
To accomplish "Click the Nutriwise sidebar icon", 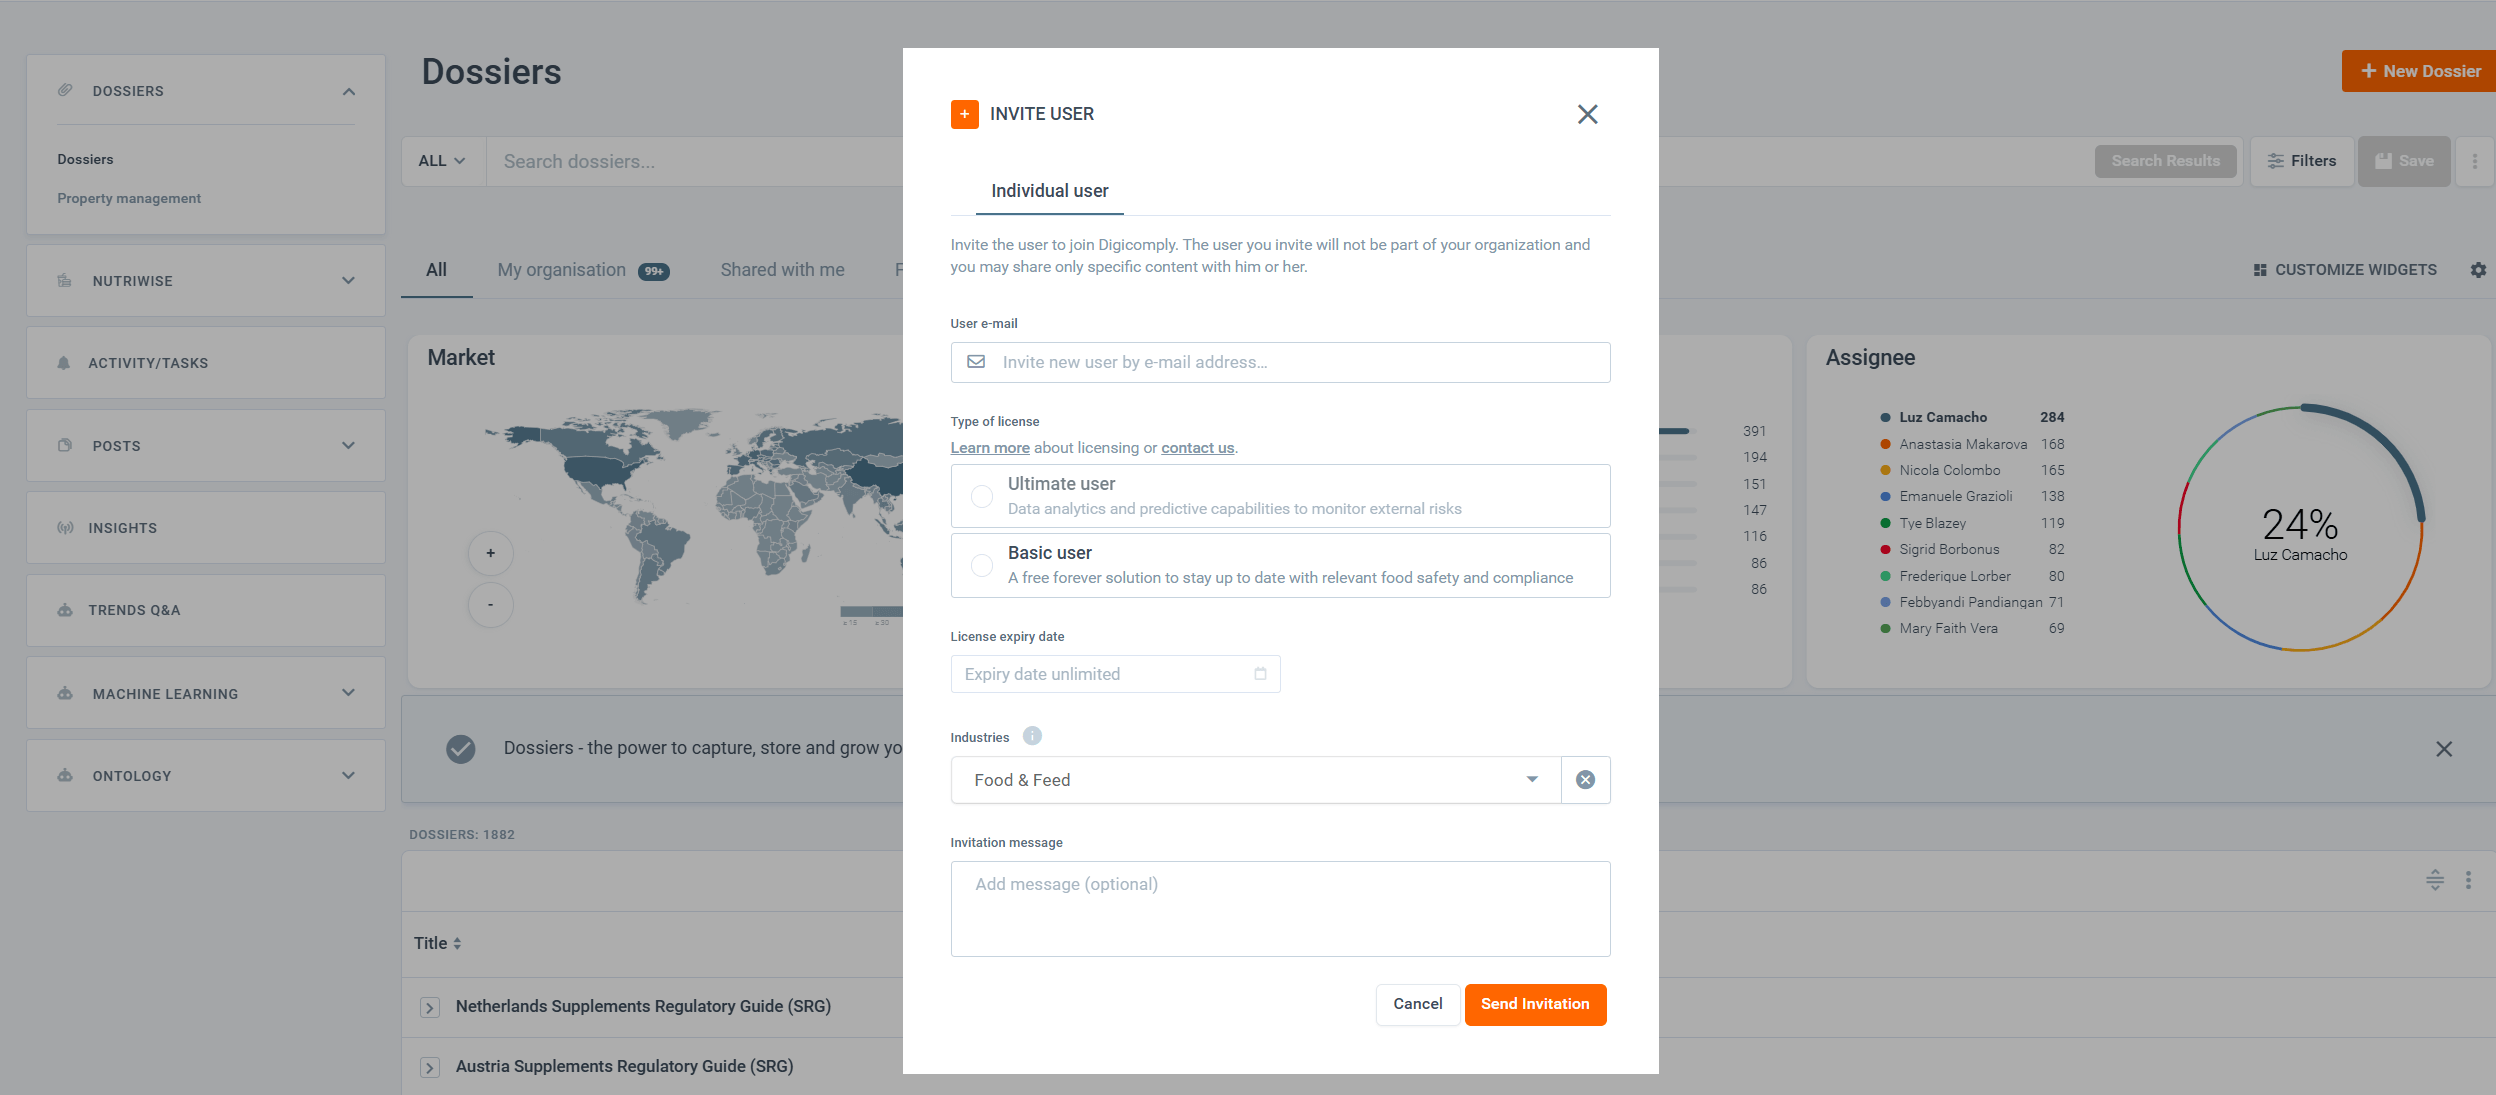I will [x=65, y=281].
